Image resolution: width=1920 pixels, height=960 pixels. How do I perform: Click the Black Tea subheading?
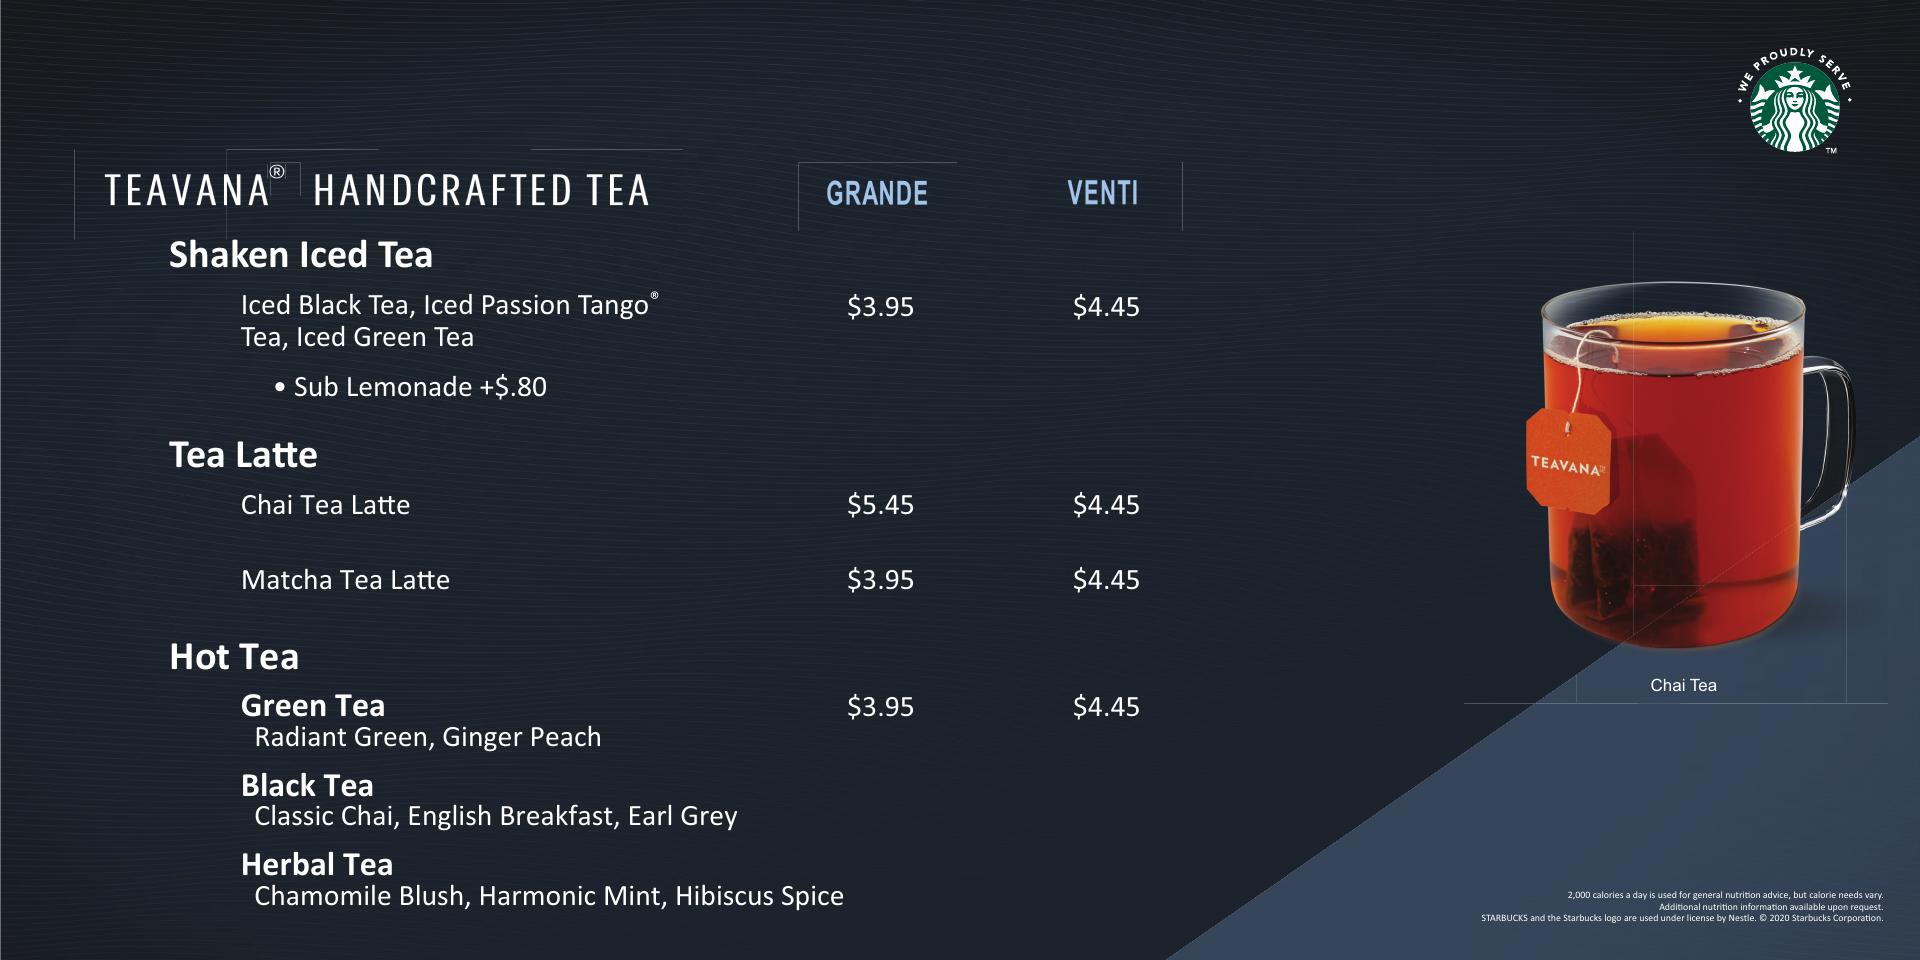click(306, 785)
